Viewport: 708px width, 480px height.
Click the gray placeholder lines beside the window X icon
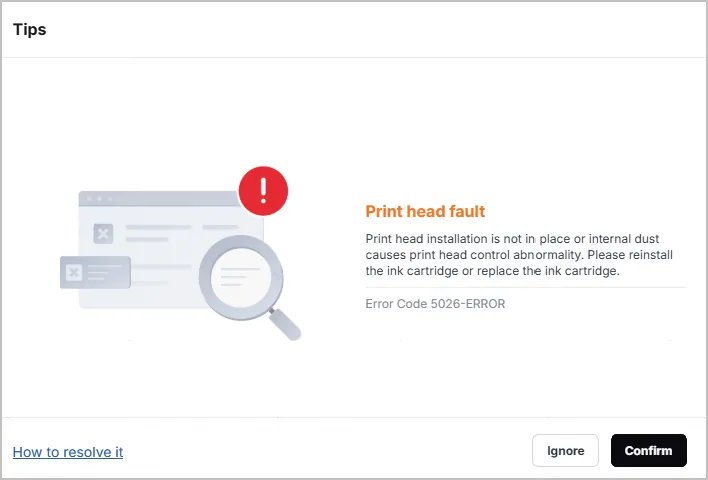tap(159, 233)
